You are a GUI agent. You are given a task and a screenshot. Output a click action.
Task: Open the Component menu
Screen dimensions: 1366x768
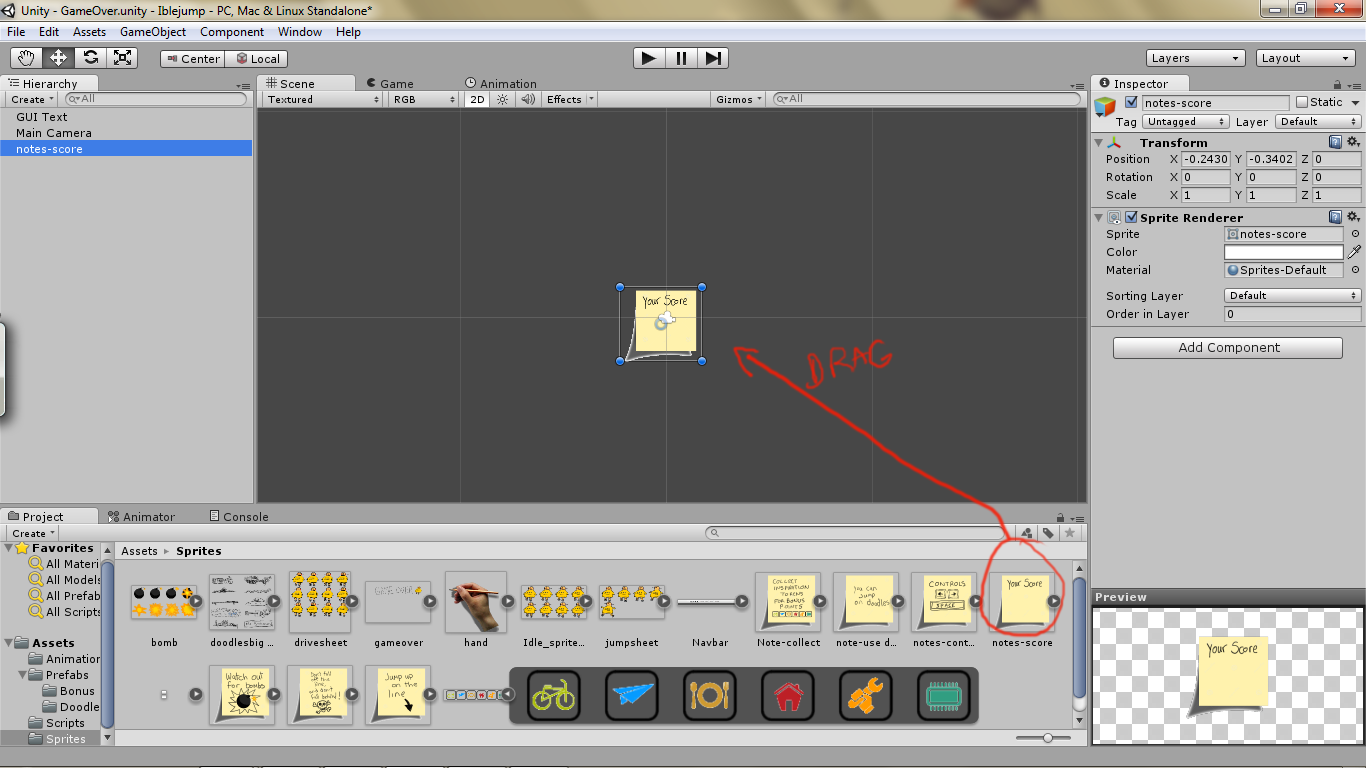[x=232, y=32]
